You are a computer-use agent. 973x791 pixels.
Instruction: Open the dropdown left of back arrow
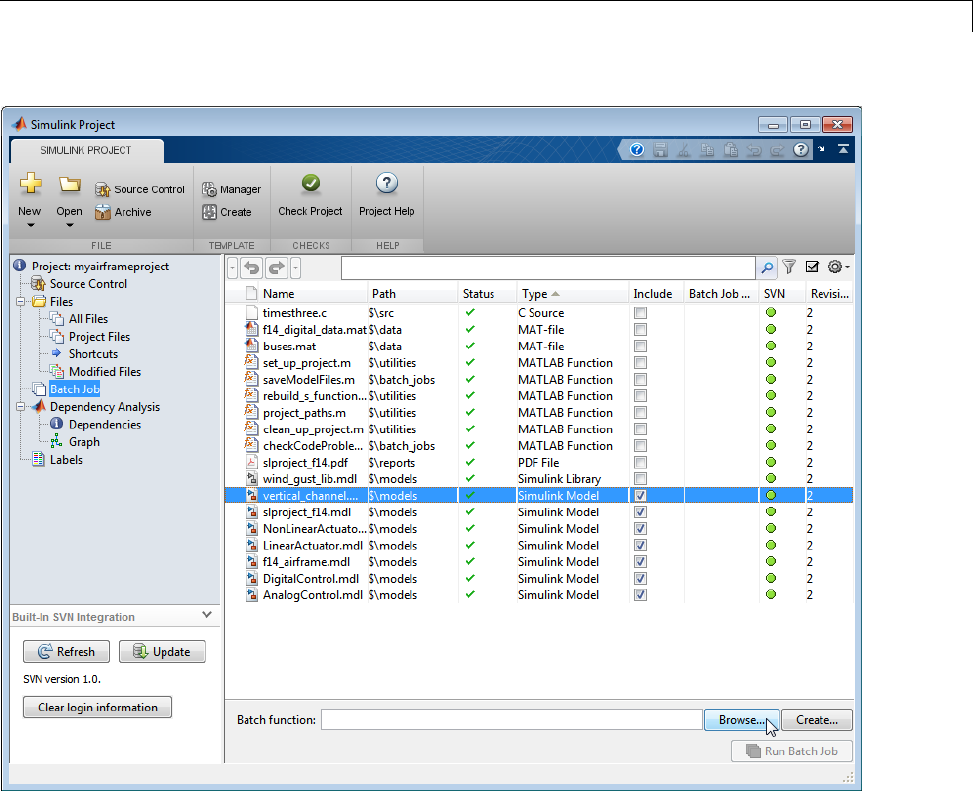click(x=232, y=268)
